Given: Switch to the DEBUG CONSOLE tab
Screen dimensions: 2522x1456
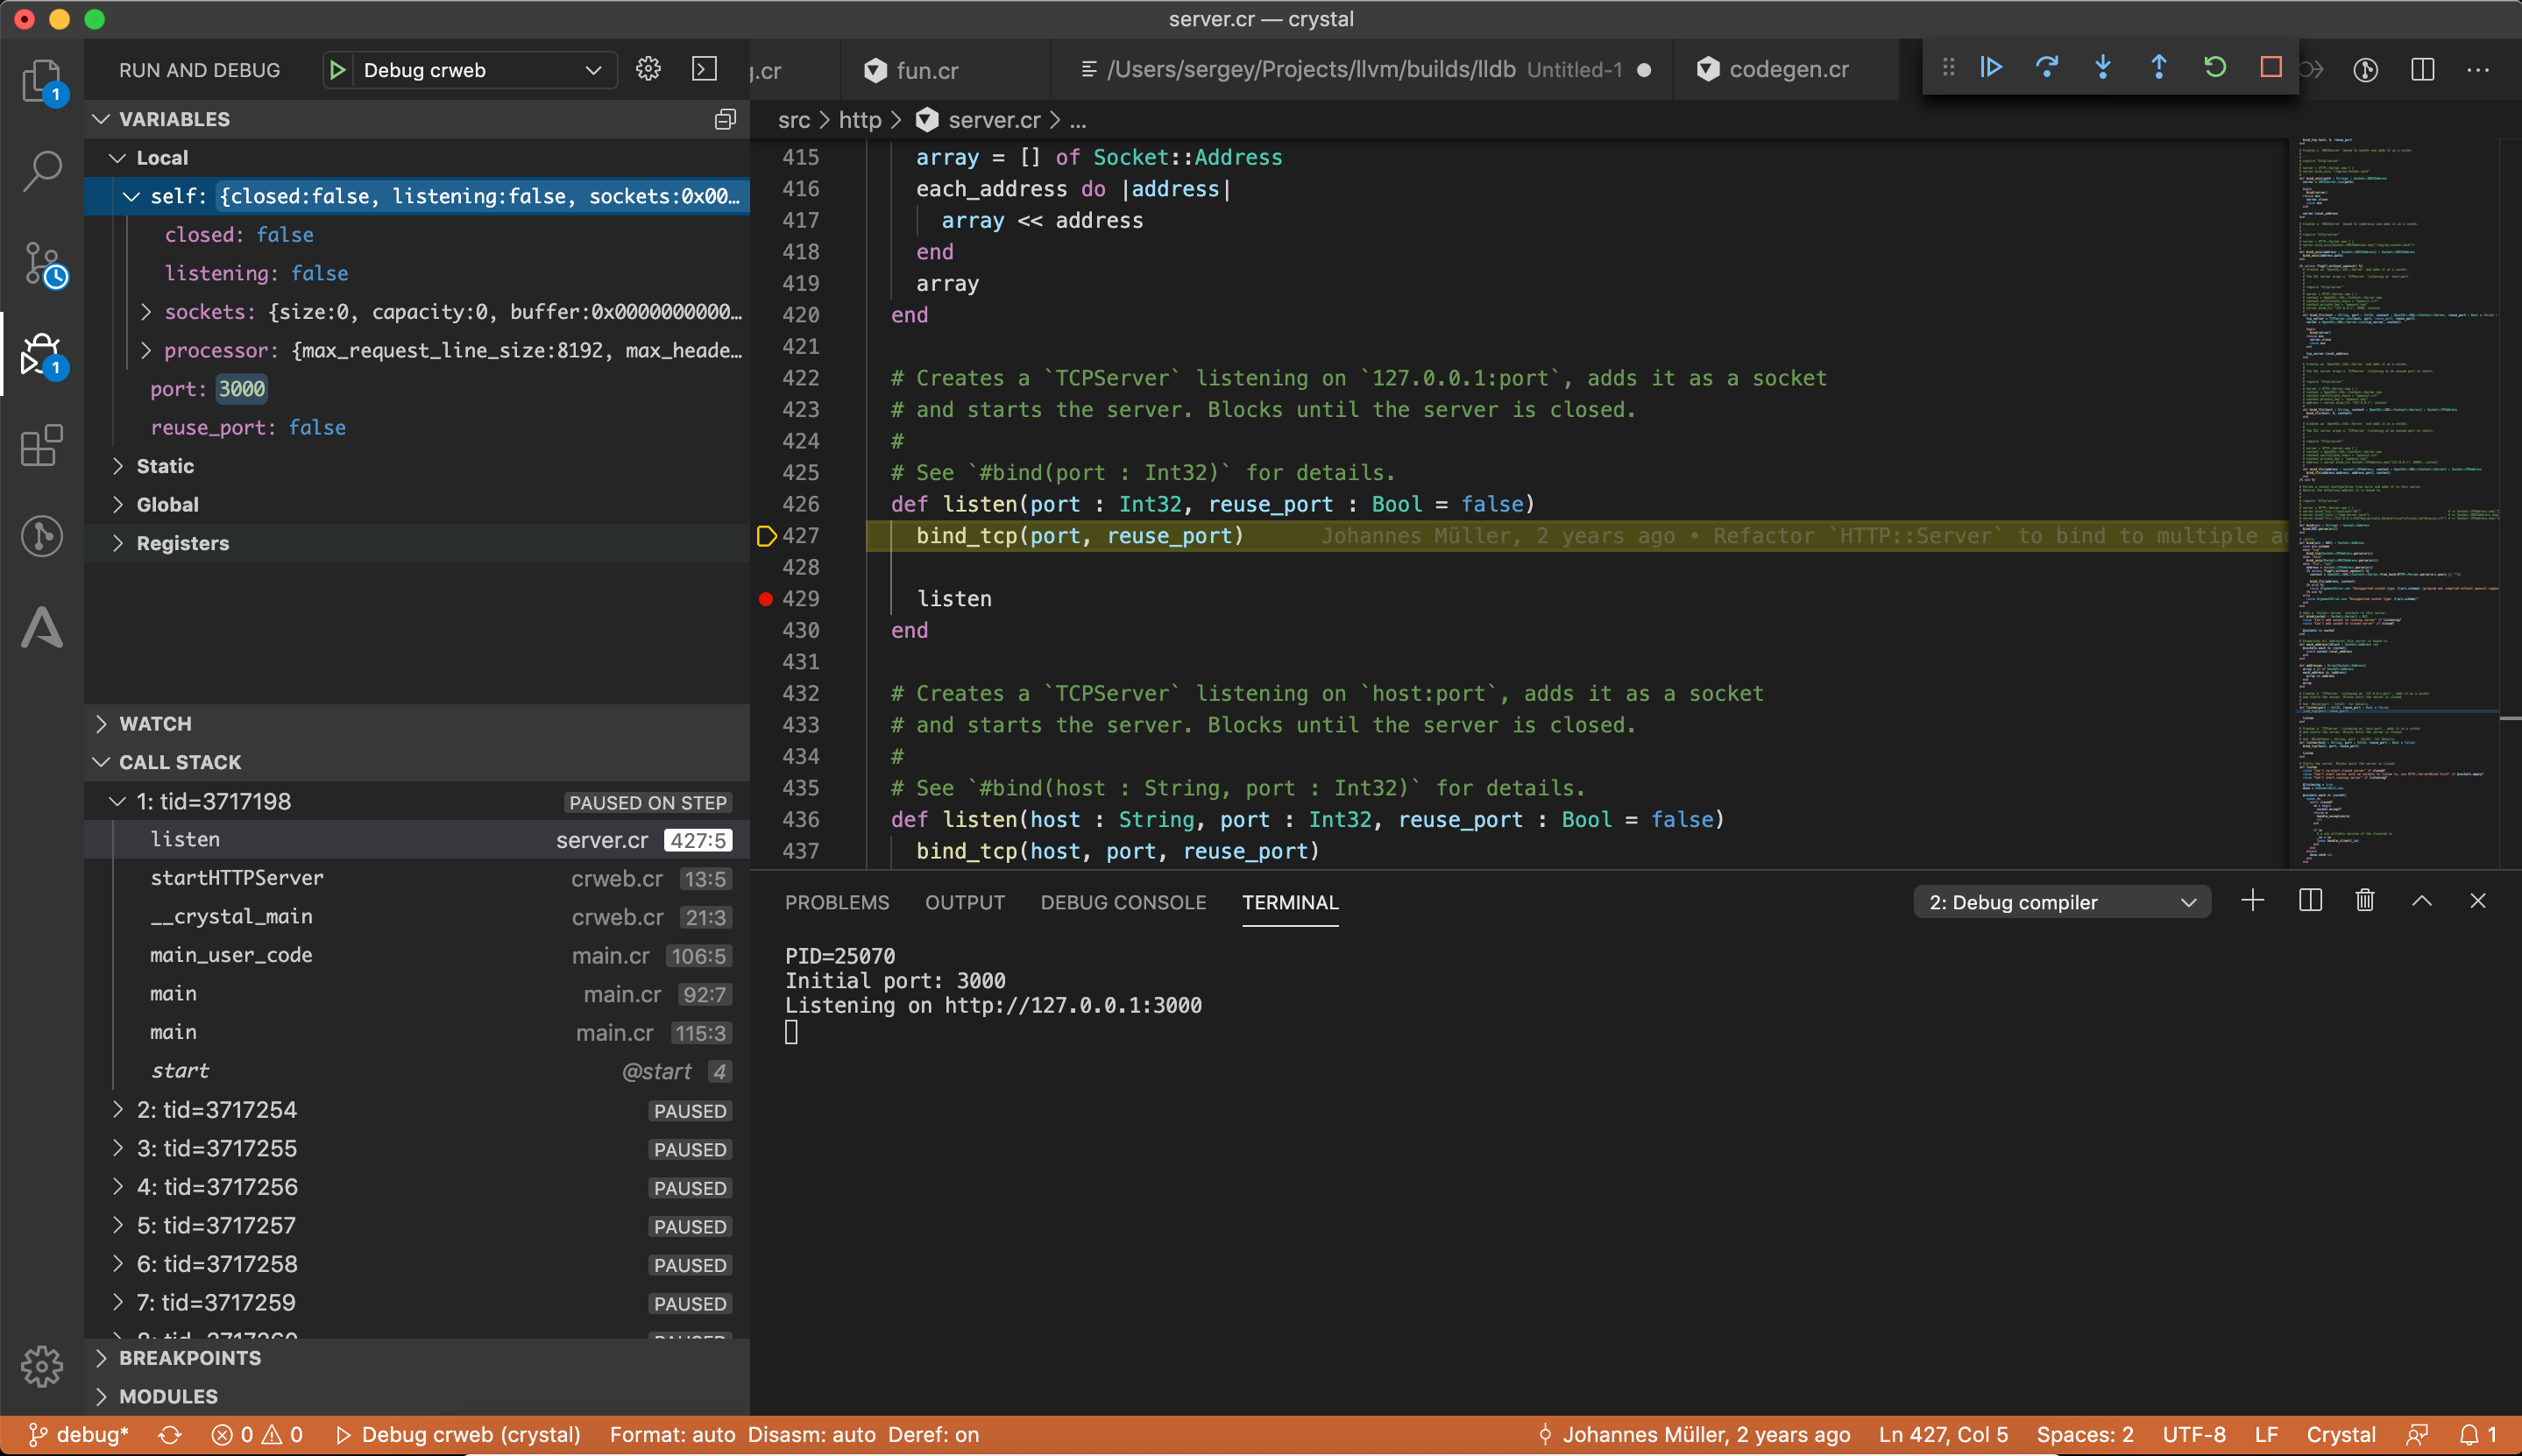Looking at the screenshot, I should pyautogui.click(x=1123, y=902).
